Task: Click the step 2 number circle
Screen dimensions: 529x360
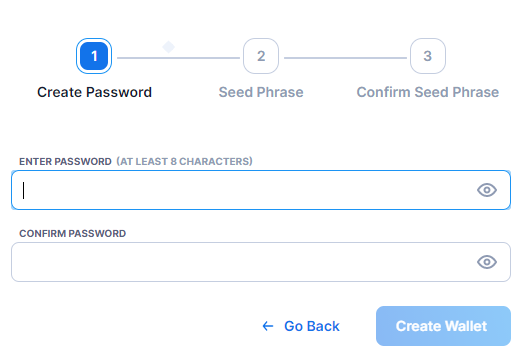Action: pos(261,56)
